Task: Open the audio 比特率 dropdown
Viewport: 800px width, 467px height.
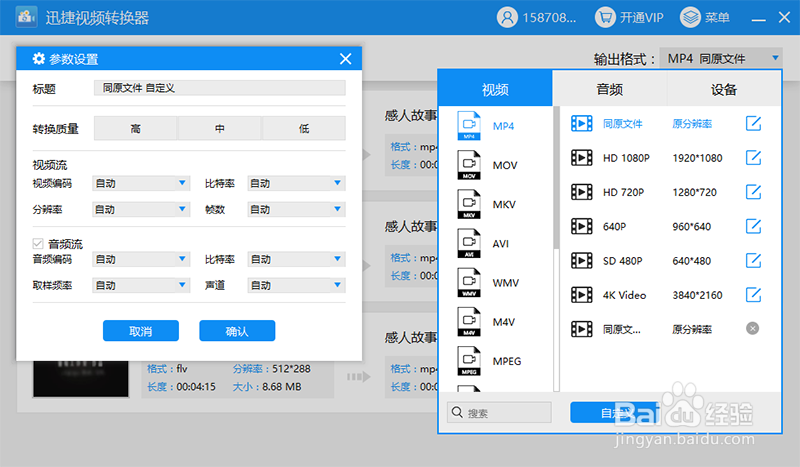Action: 296,259
